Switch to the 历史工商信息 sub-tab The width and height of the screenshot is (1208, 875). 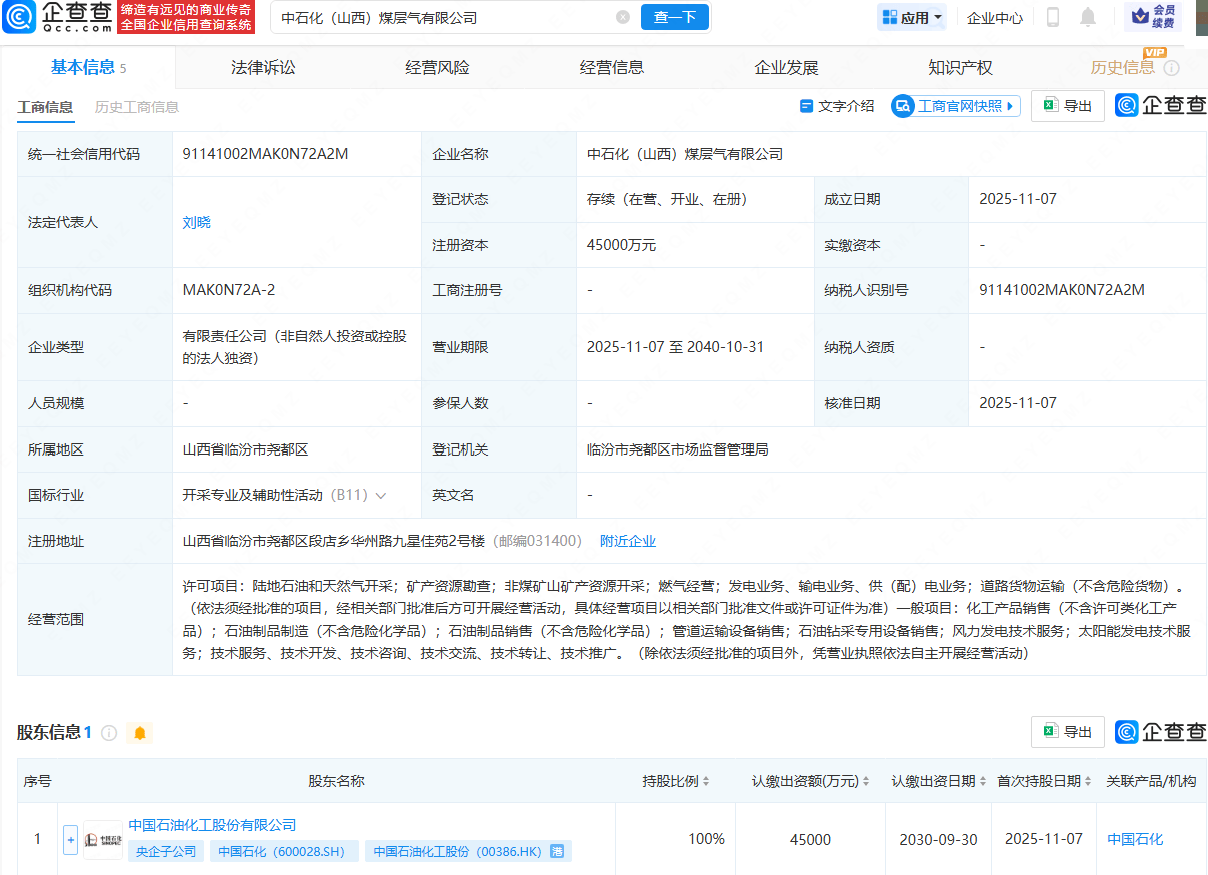[136, 107]
